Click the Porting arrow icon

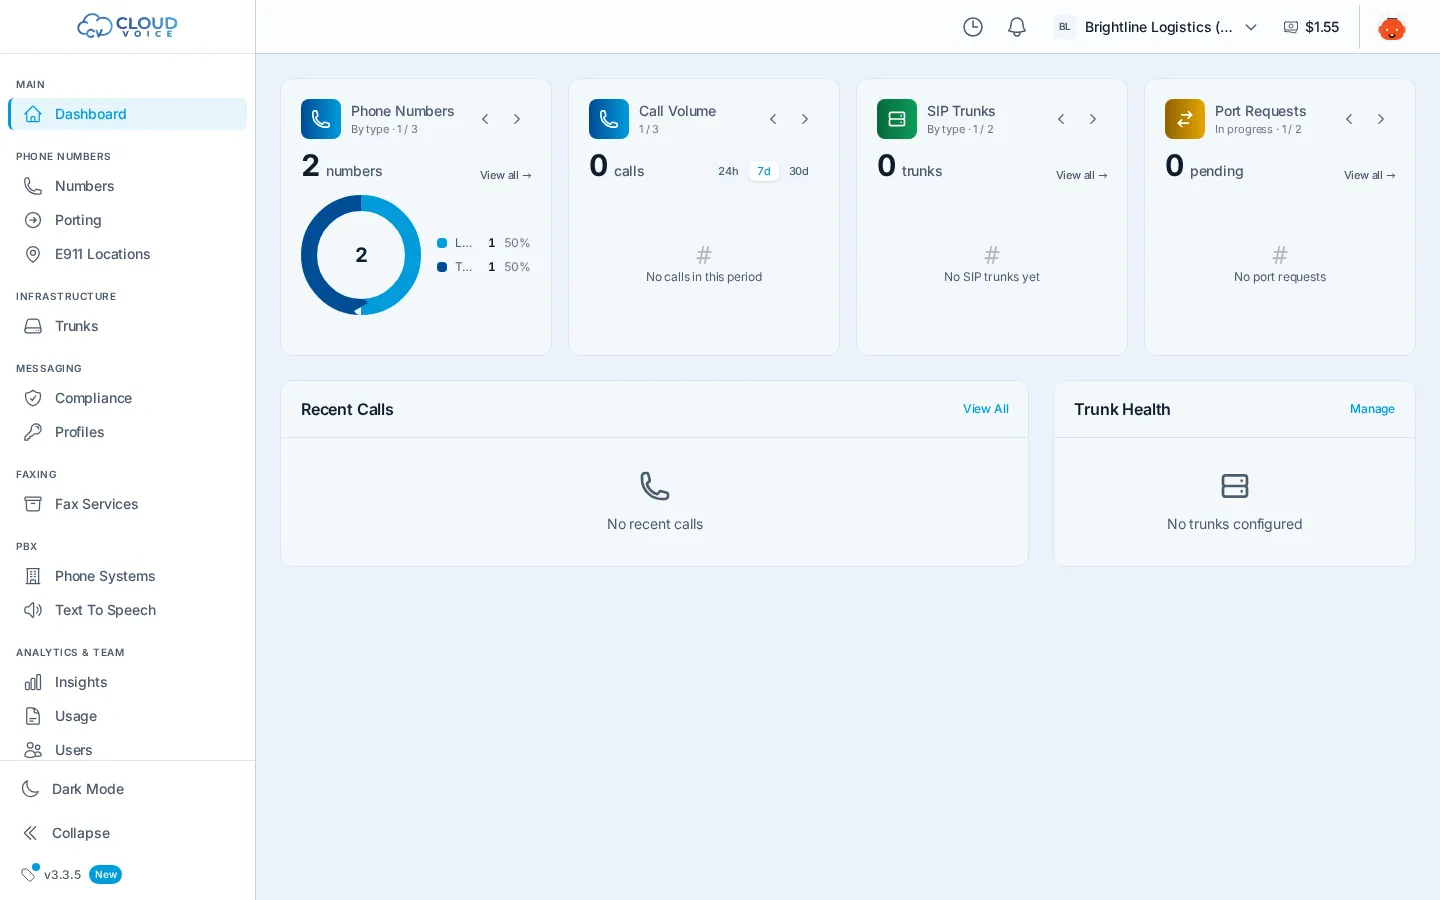[33, 220]
